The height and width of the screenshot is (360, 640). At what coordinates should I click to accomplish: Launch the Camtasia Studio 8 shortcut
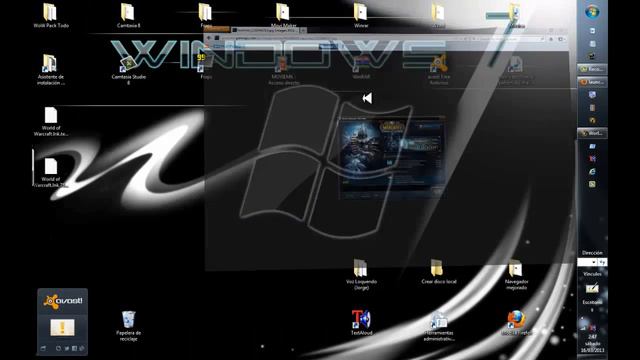tap(128, 69)
